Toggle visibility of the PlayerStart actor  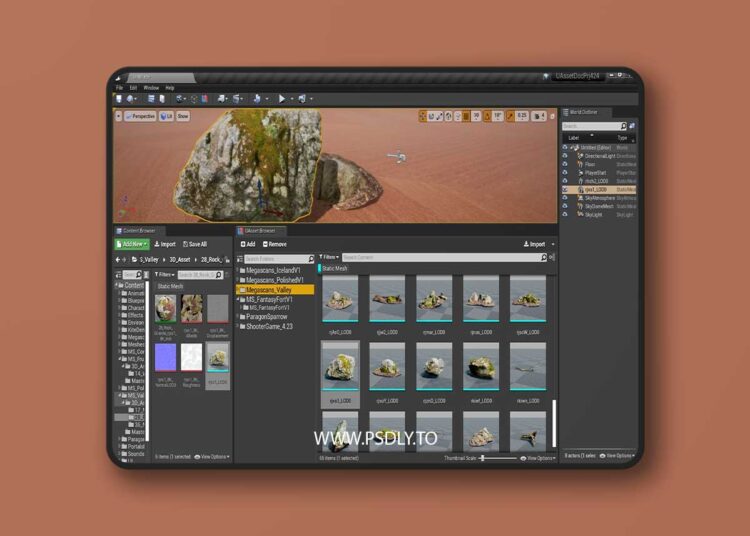coord(565,172)
